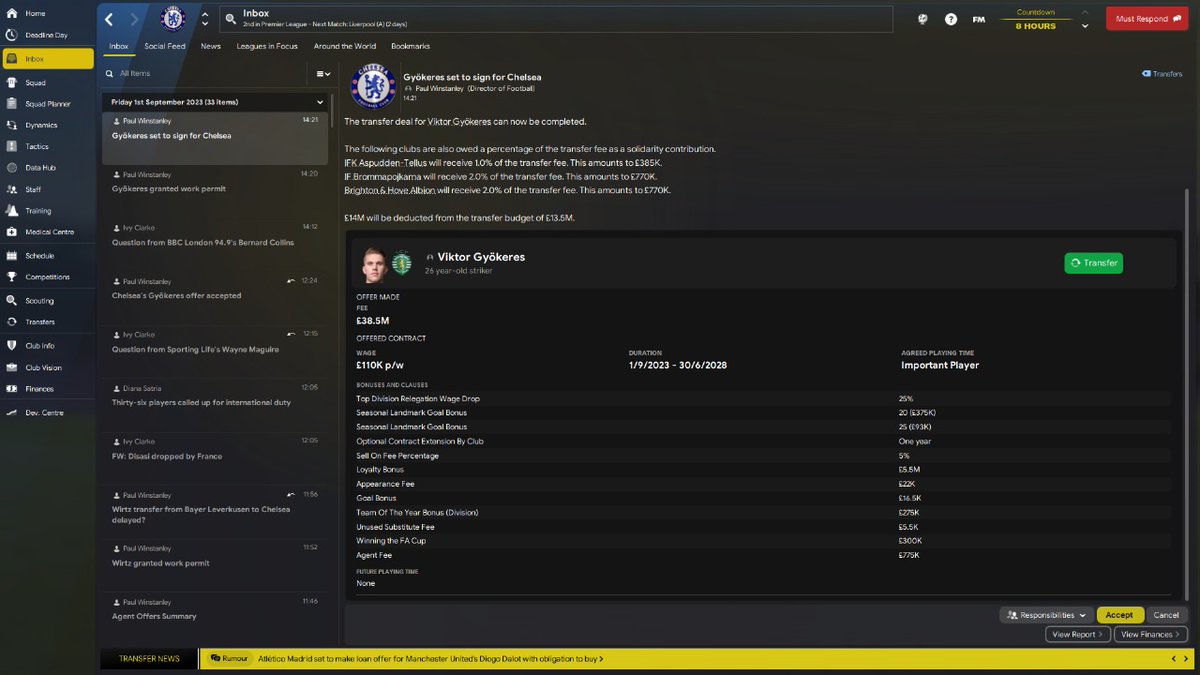
Task: Collapse the Friday 1st September message group
Action: pyautogui.click(x=320, y=101)
